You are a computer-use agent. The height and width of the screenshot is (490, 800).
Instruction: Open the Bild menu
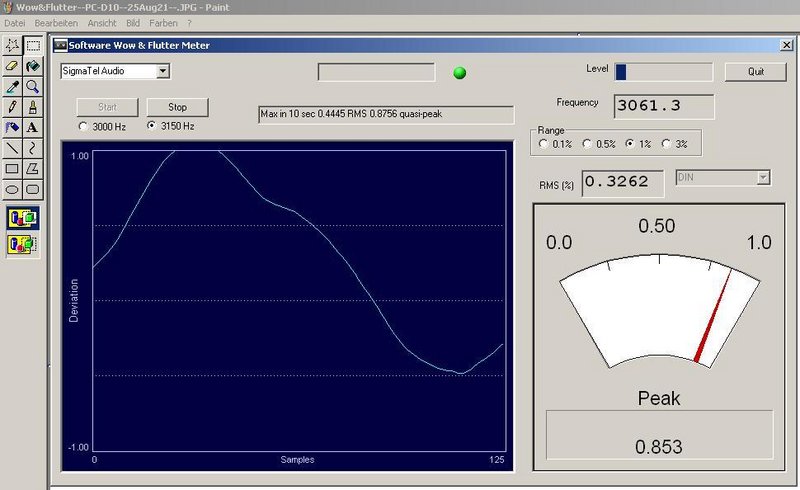coord(133,23)
